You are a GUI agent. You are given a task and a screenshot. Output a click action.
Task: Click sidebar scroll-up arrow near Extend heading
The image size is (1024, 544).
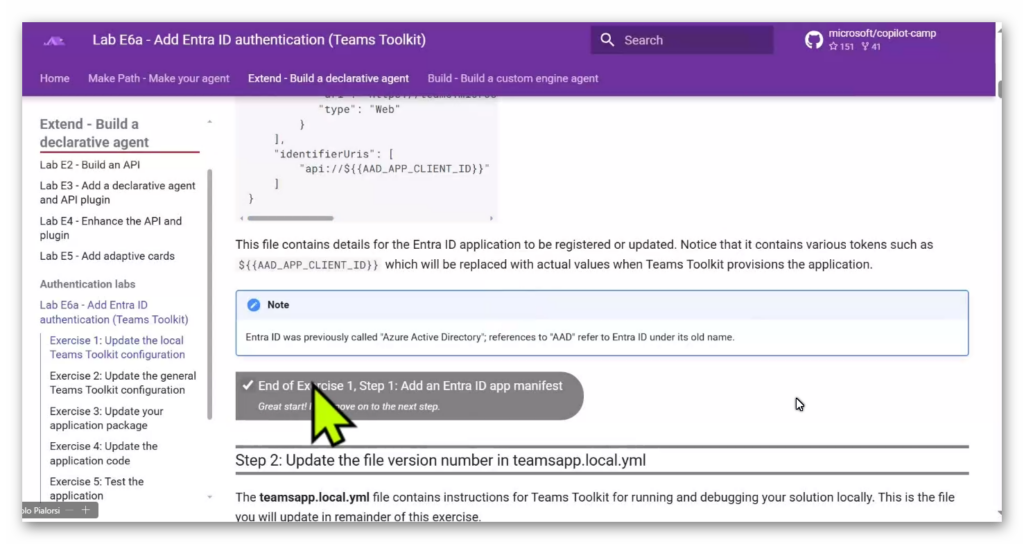tap(210, 122)
